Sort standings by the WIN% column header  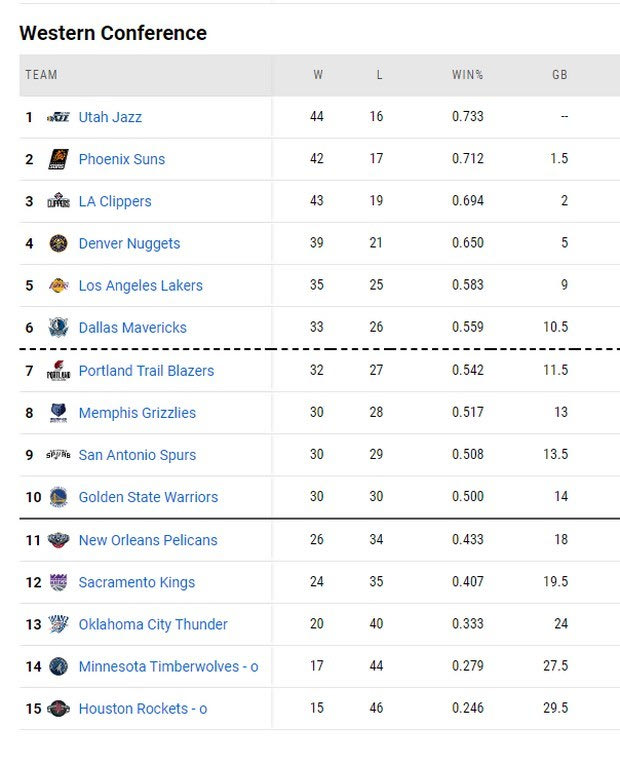pos(467,75)
